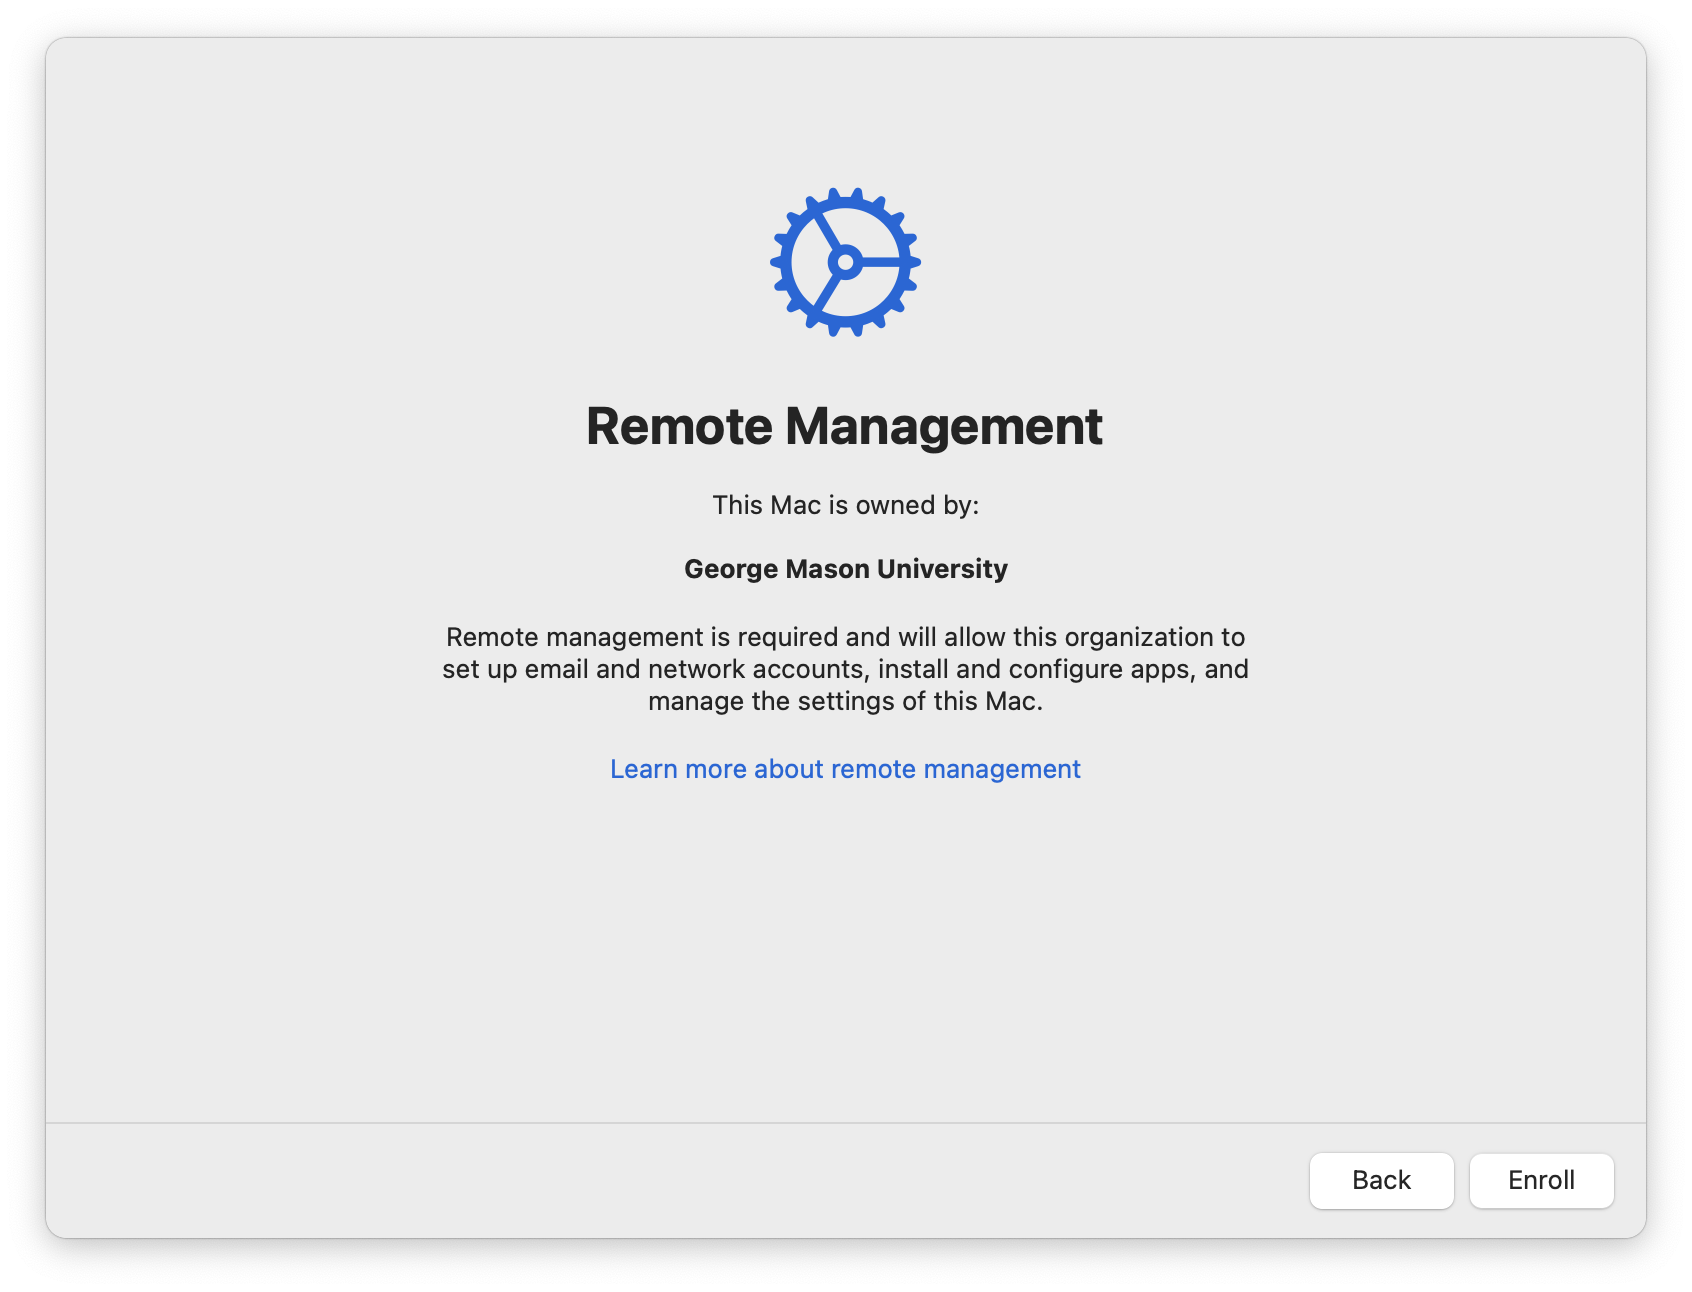The height and width of the screenshot is (1292, 1692).
Task: Select the George Mason University organization name
Action: click(x=845, y=569)
